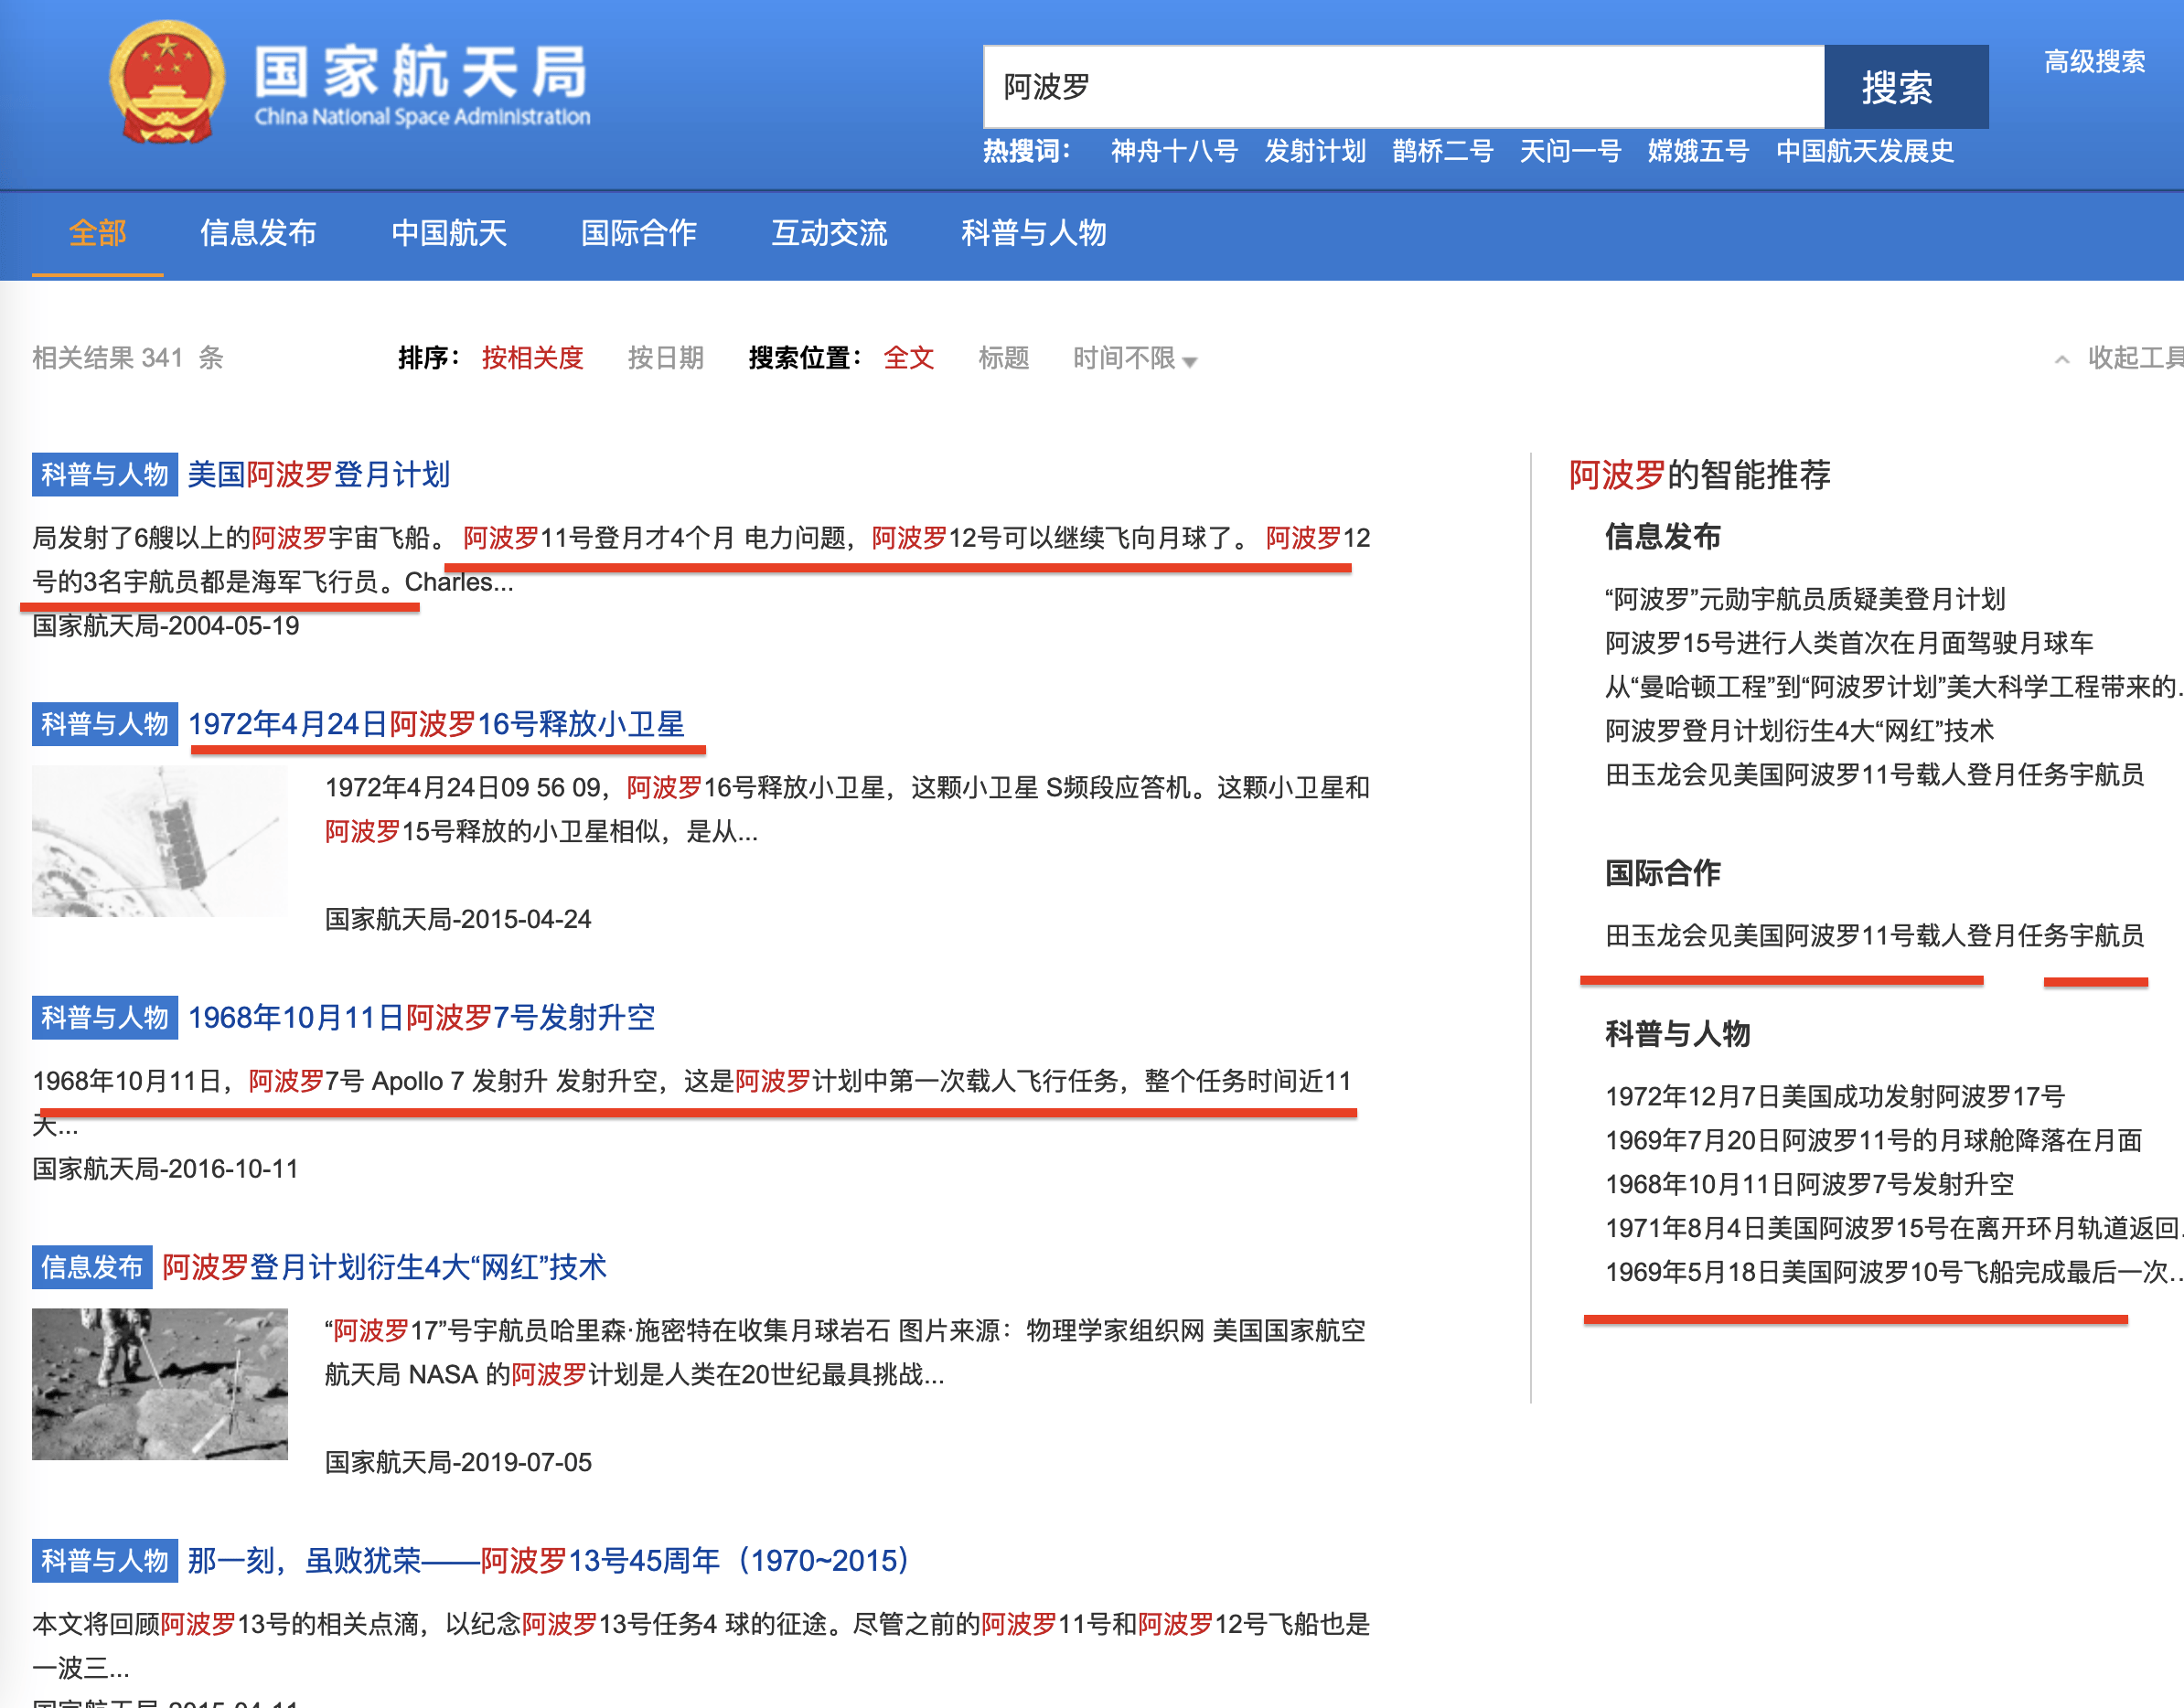2184x1708 pixels.
Task: Click the date text 国家航天局-2019-07-05
Action: point(458,1463)
